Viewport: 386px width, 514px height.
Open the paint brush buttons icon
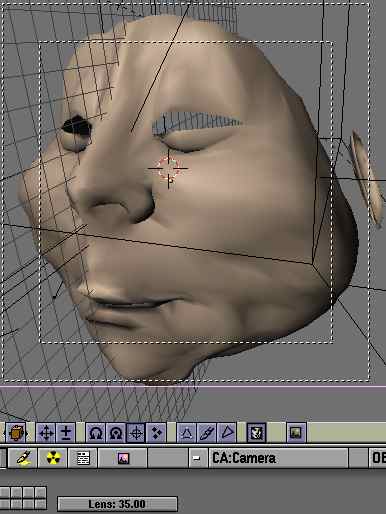[x=23, y=458]
